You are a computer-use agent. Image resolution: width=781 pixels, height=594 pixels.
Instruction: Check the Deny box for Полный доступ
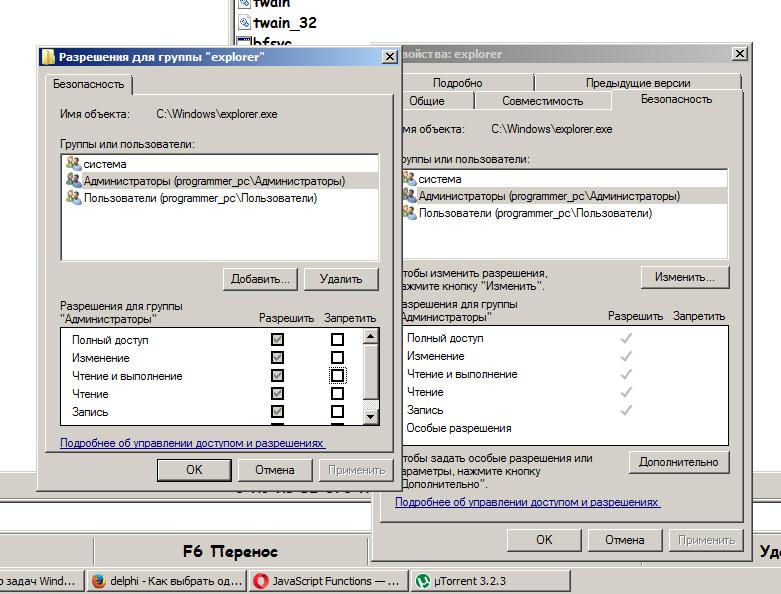coord(337,340)
